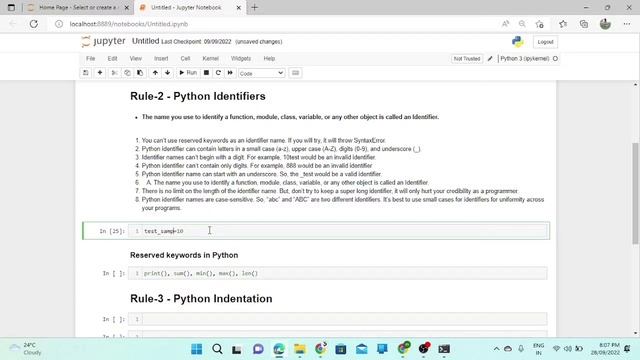The height and width of the screenshot is (360, 640).
Task: Click the Logout button
Action: (545, 42)
